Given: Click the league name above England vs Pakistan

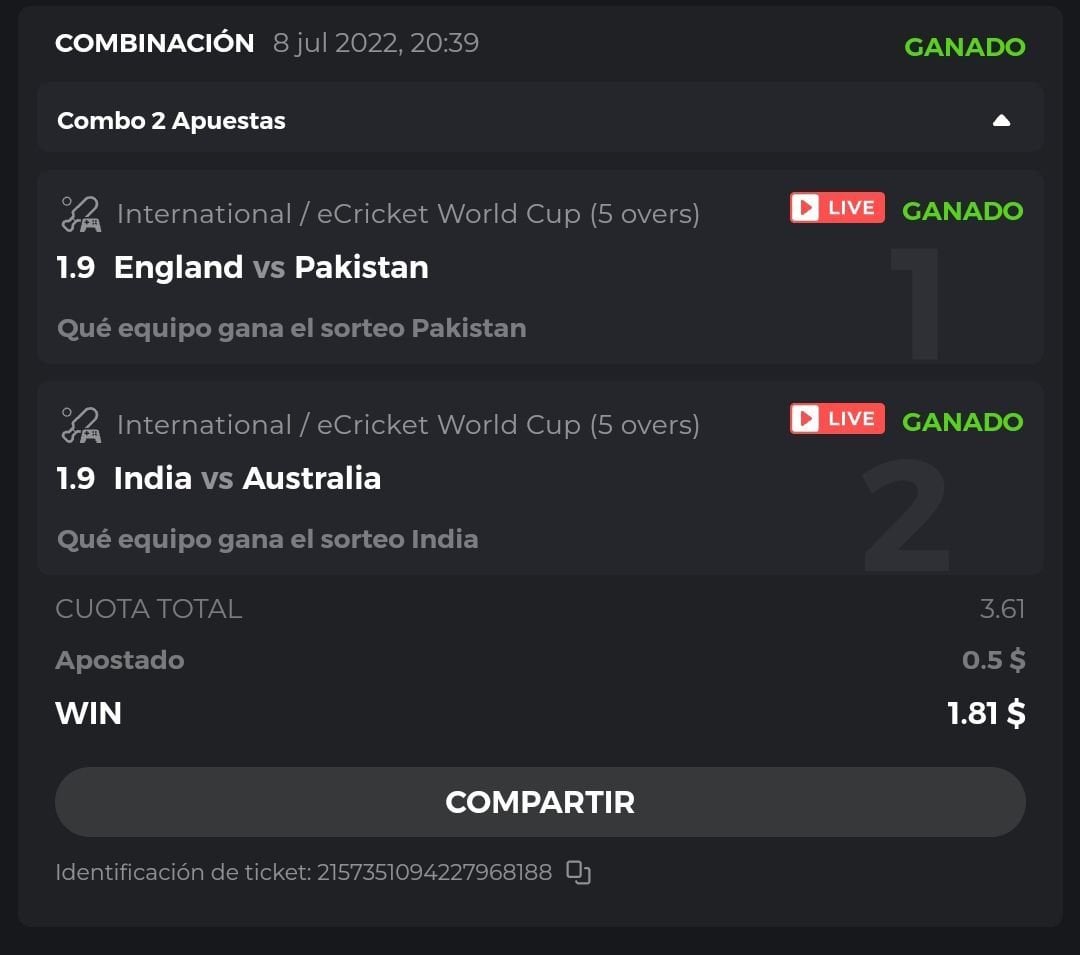Looking at the screenshot, I should coord(408,214).
